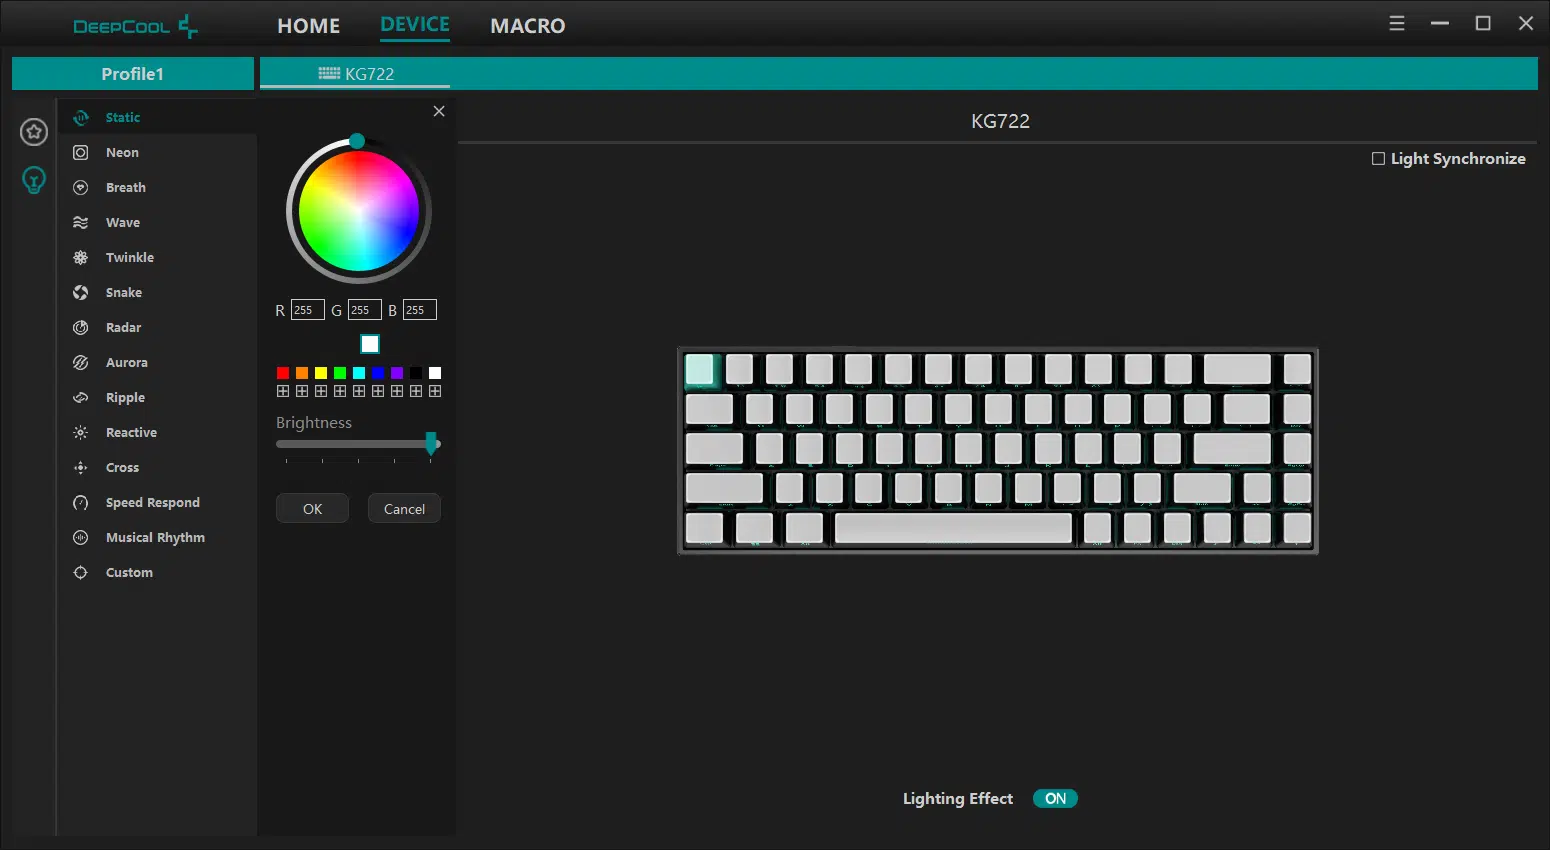Close the color picker panel
This screenshot has height=850, width=1550.
(x=439, y=111)
